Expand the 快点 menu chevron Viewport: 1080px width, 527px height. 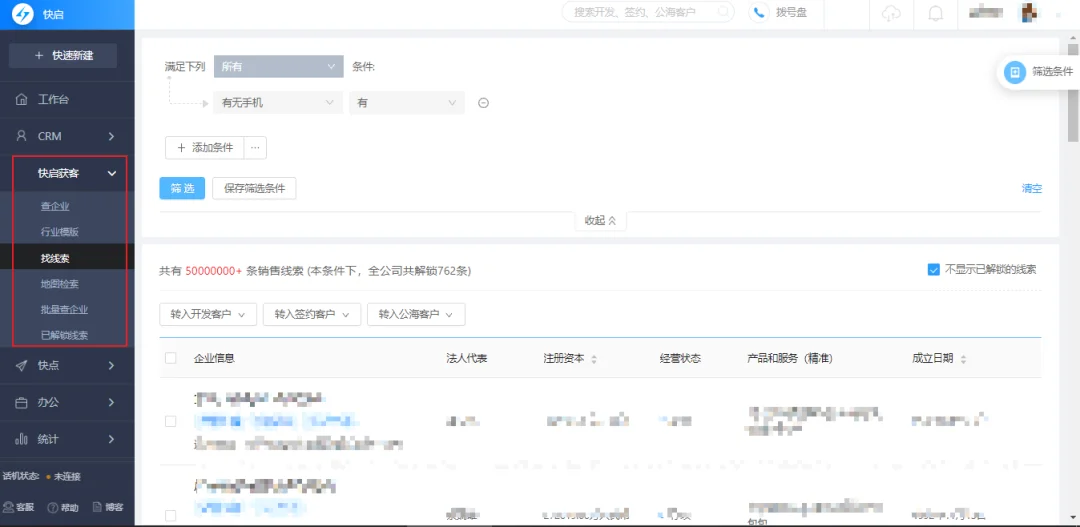click(x=112, y=366)
